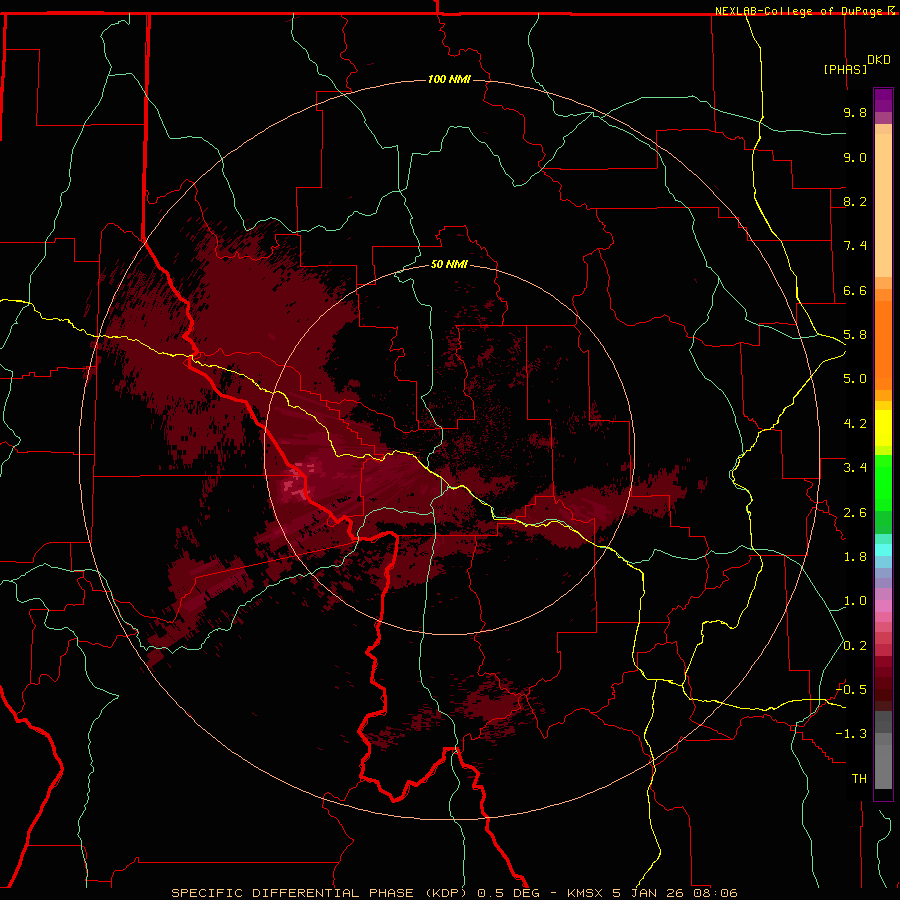Click the 0.2 color scale value
The image size is (900, 900).
855,646
